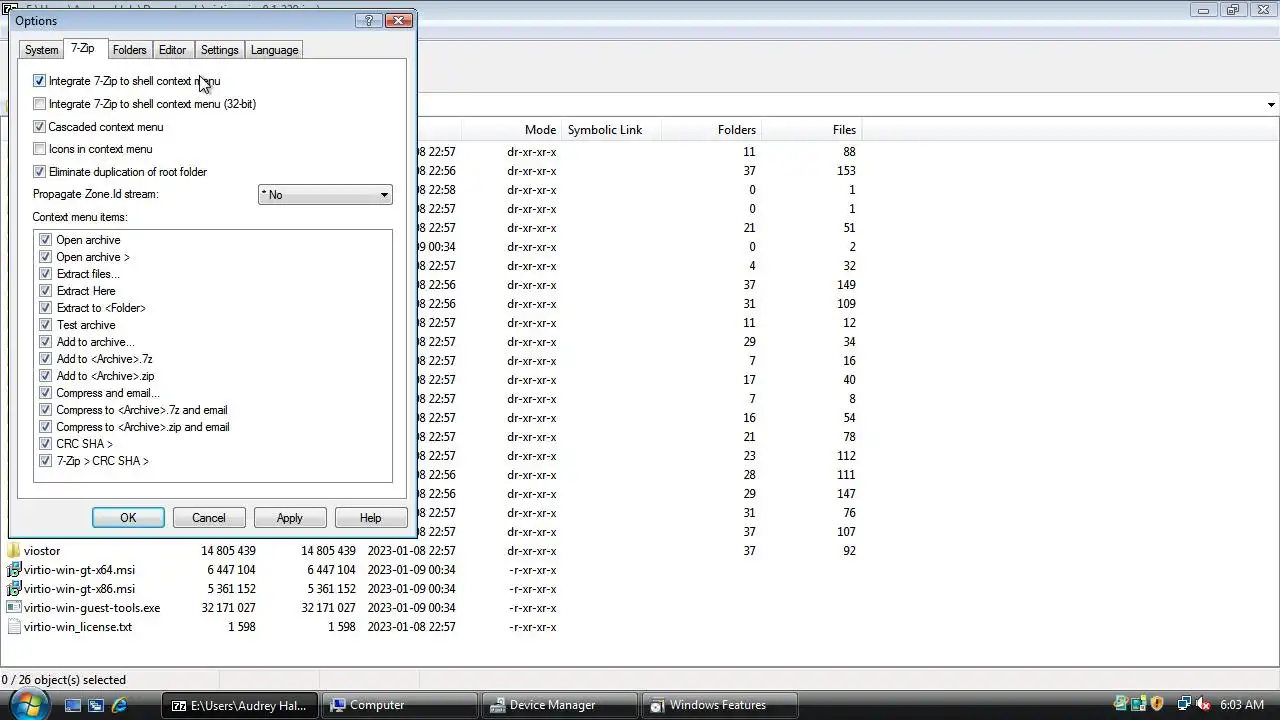The width and height of the screenshot is (1280, 720).
Task: Toggle Cascaded context menu checkbox
Action: pyautogui.click(x=39, y=127)
